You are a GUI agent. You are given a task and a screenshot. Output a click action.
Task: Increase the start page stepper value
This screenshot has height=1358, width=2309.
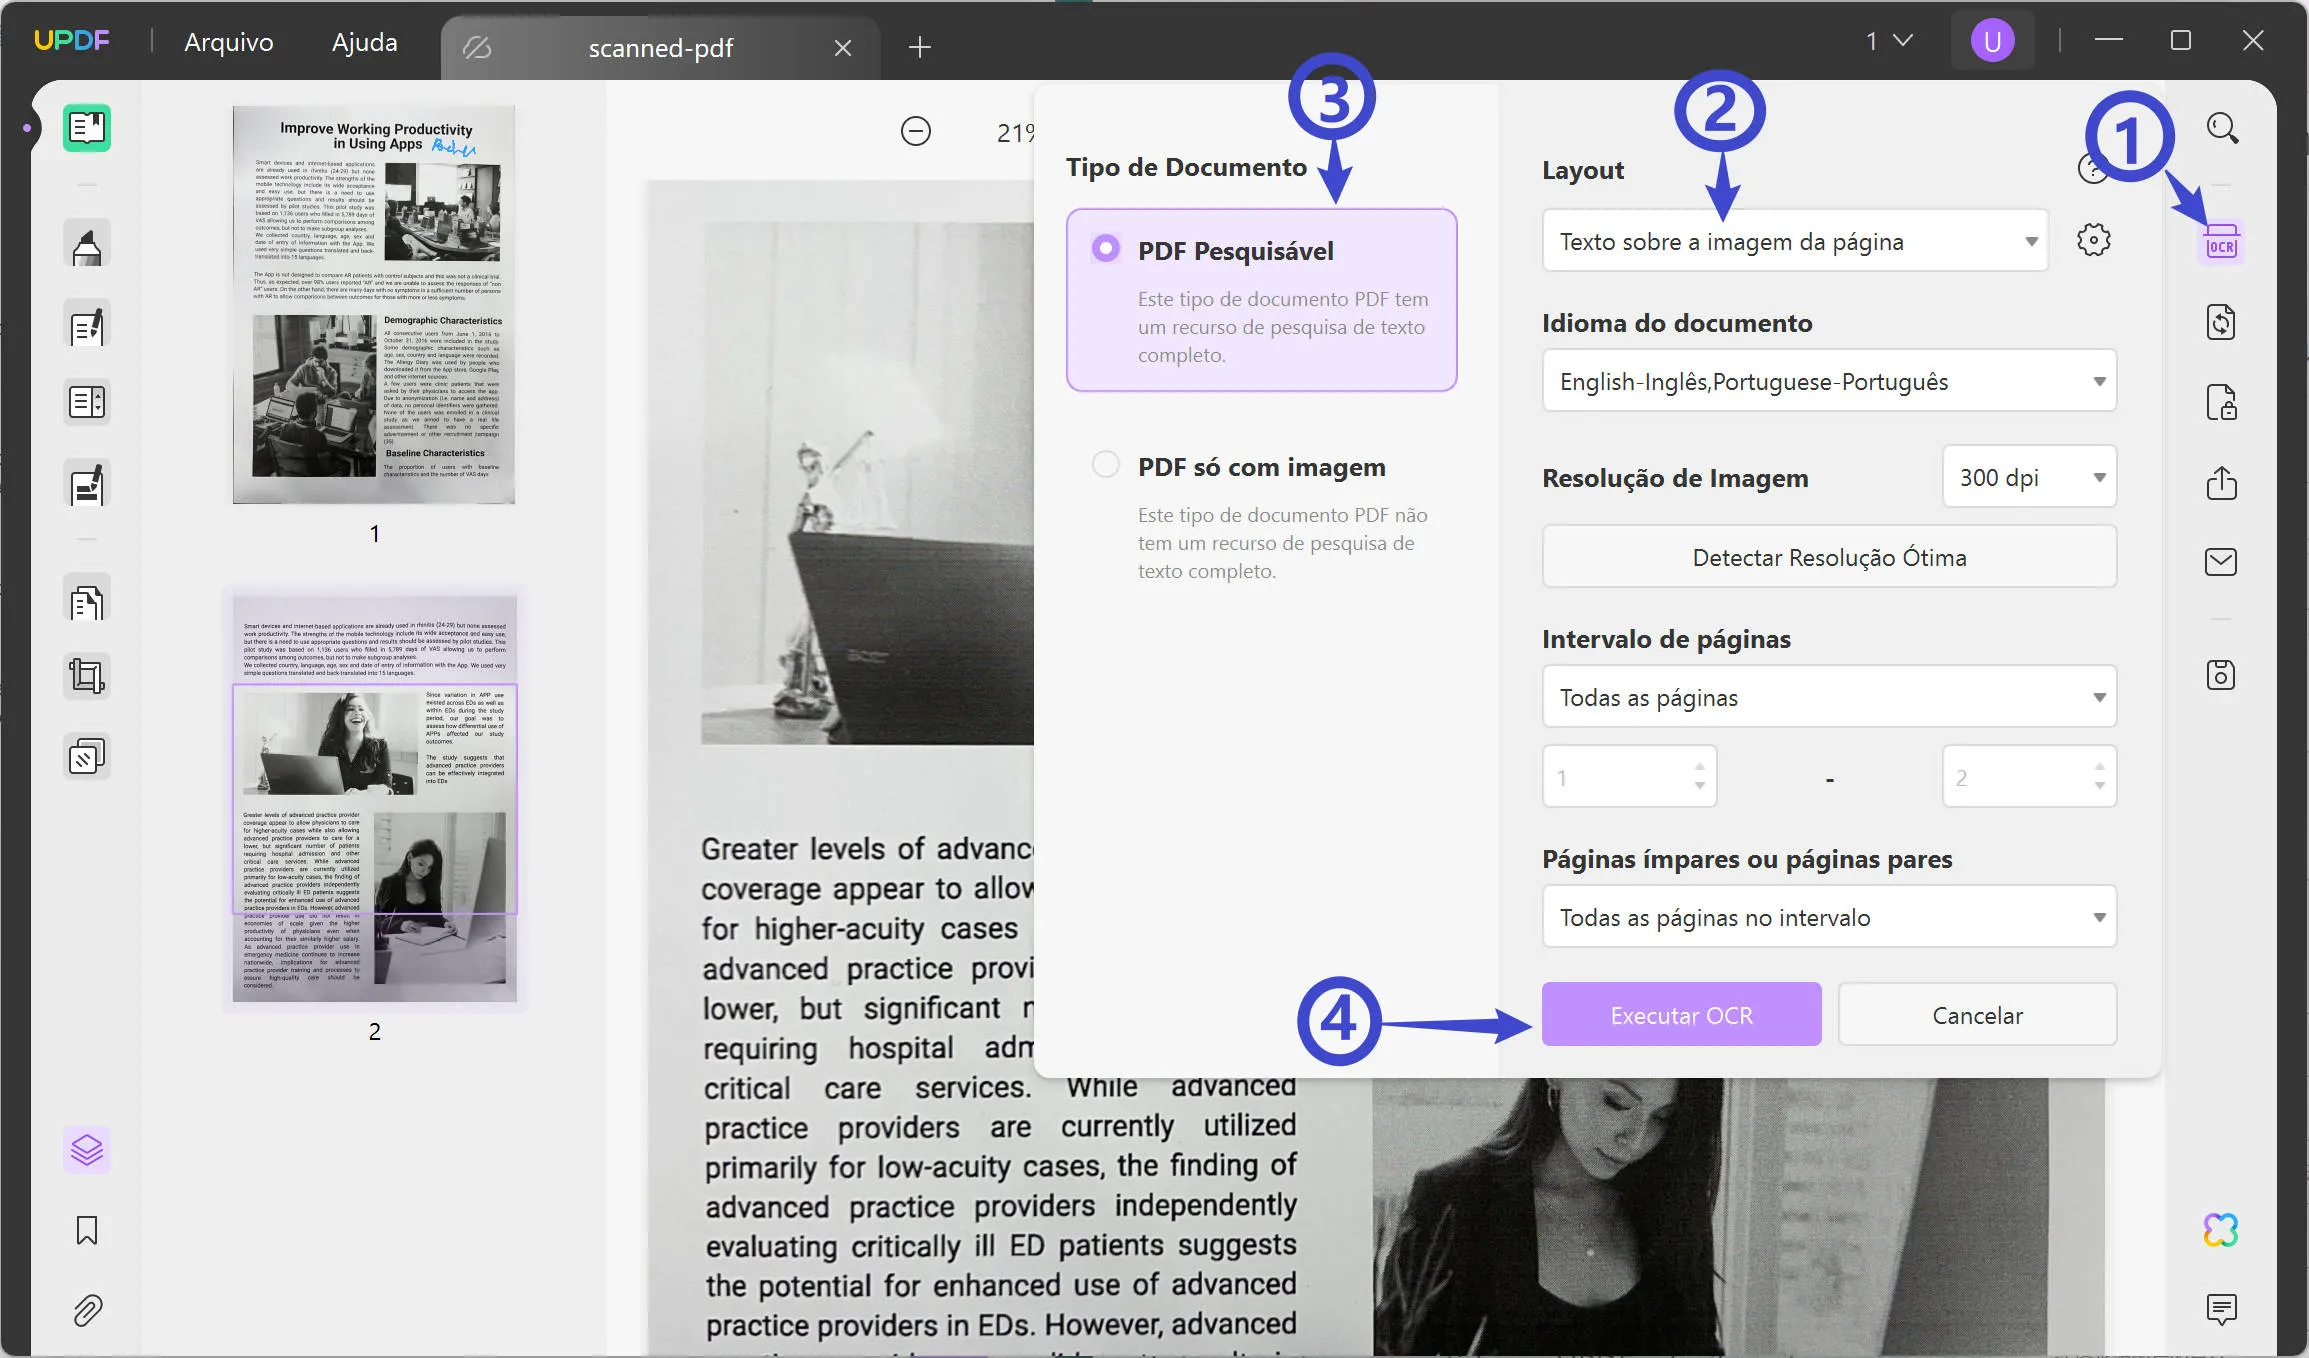point(1699,767)
